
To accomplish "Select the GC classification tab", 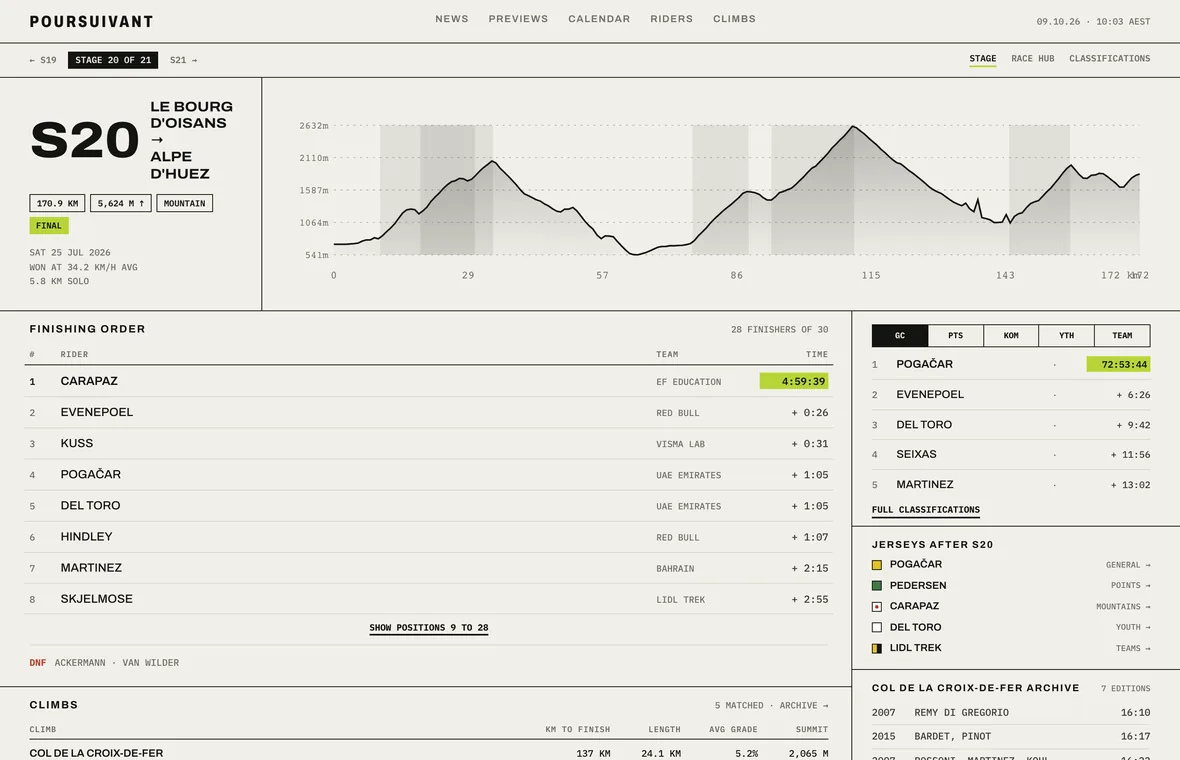I will 900,336.
